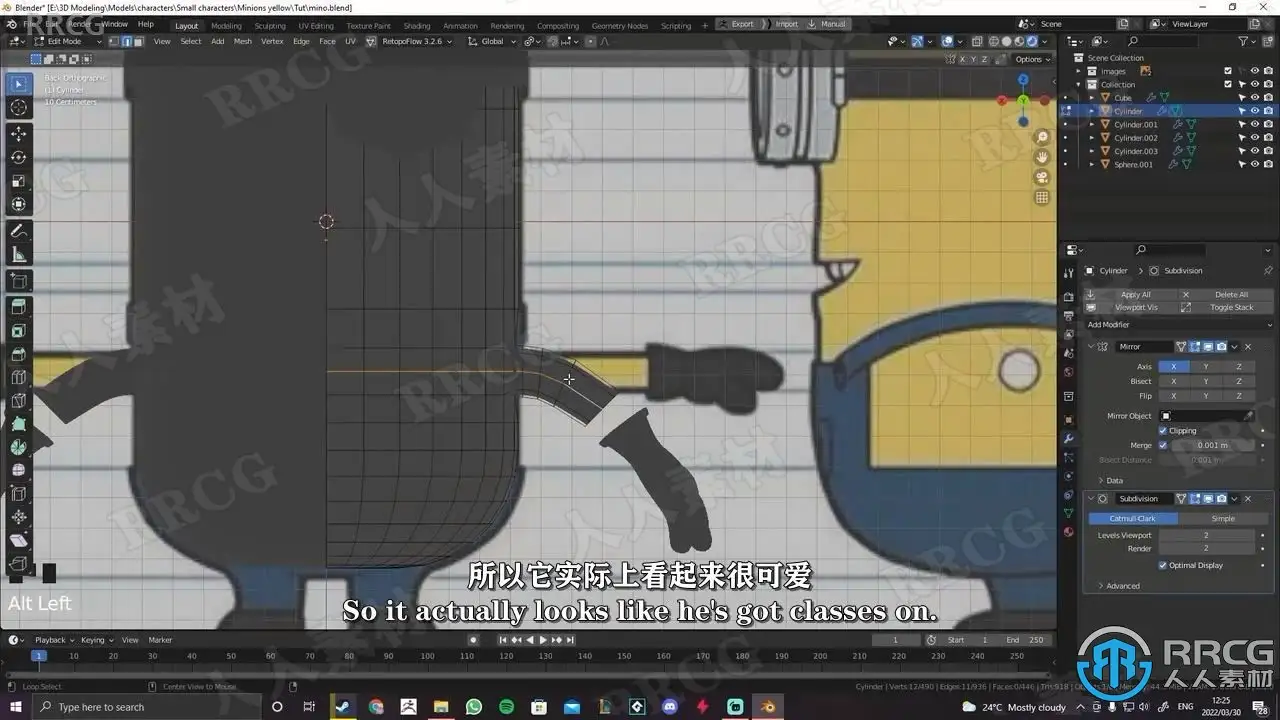Select the Scale tool
The height and width of the screenshot is (720, 1280).
tap(18, 182)
